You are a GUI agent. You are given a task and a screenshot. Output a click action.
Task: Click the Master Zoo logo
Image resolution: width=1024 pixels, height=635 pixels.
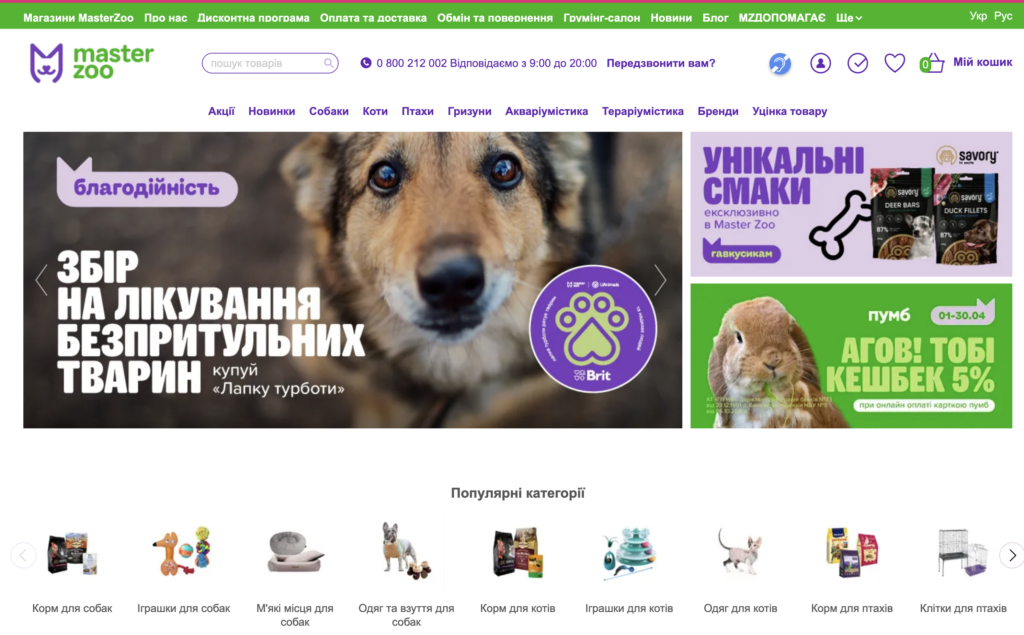coord(91,63)
